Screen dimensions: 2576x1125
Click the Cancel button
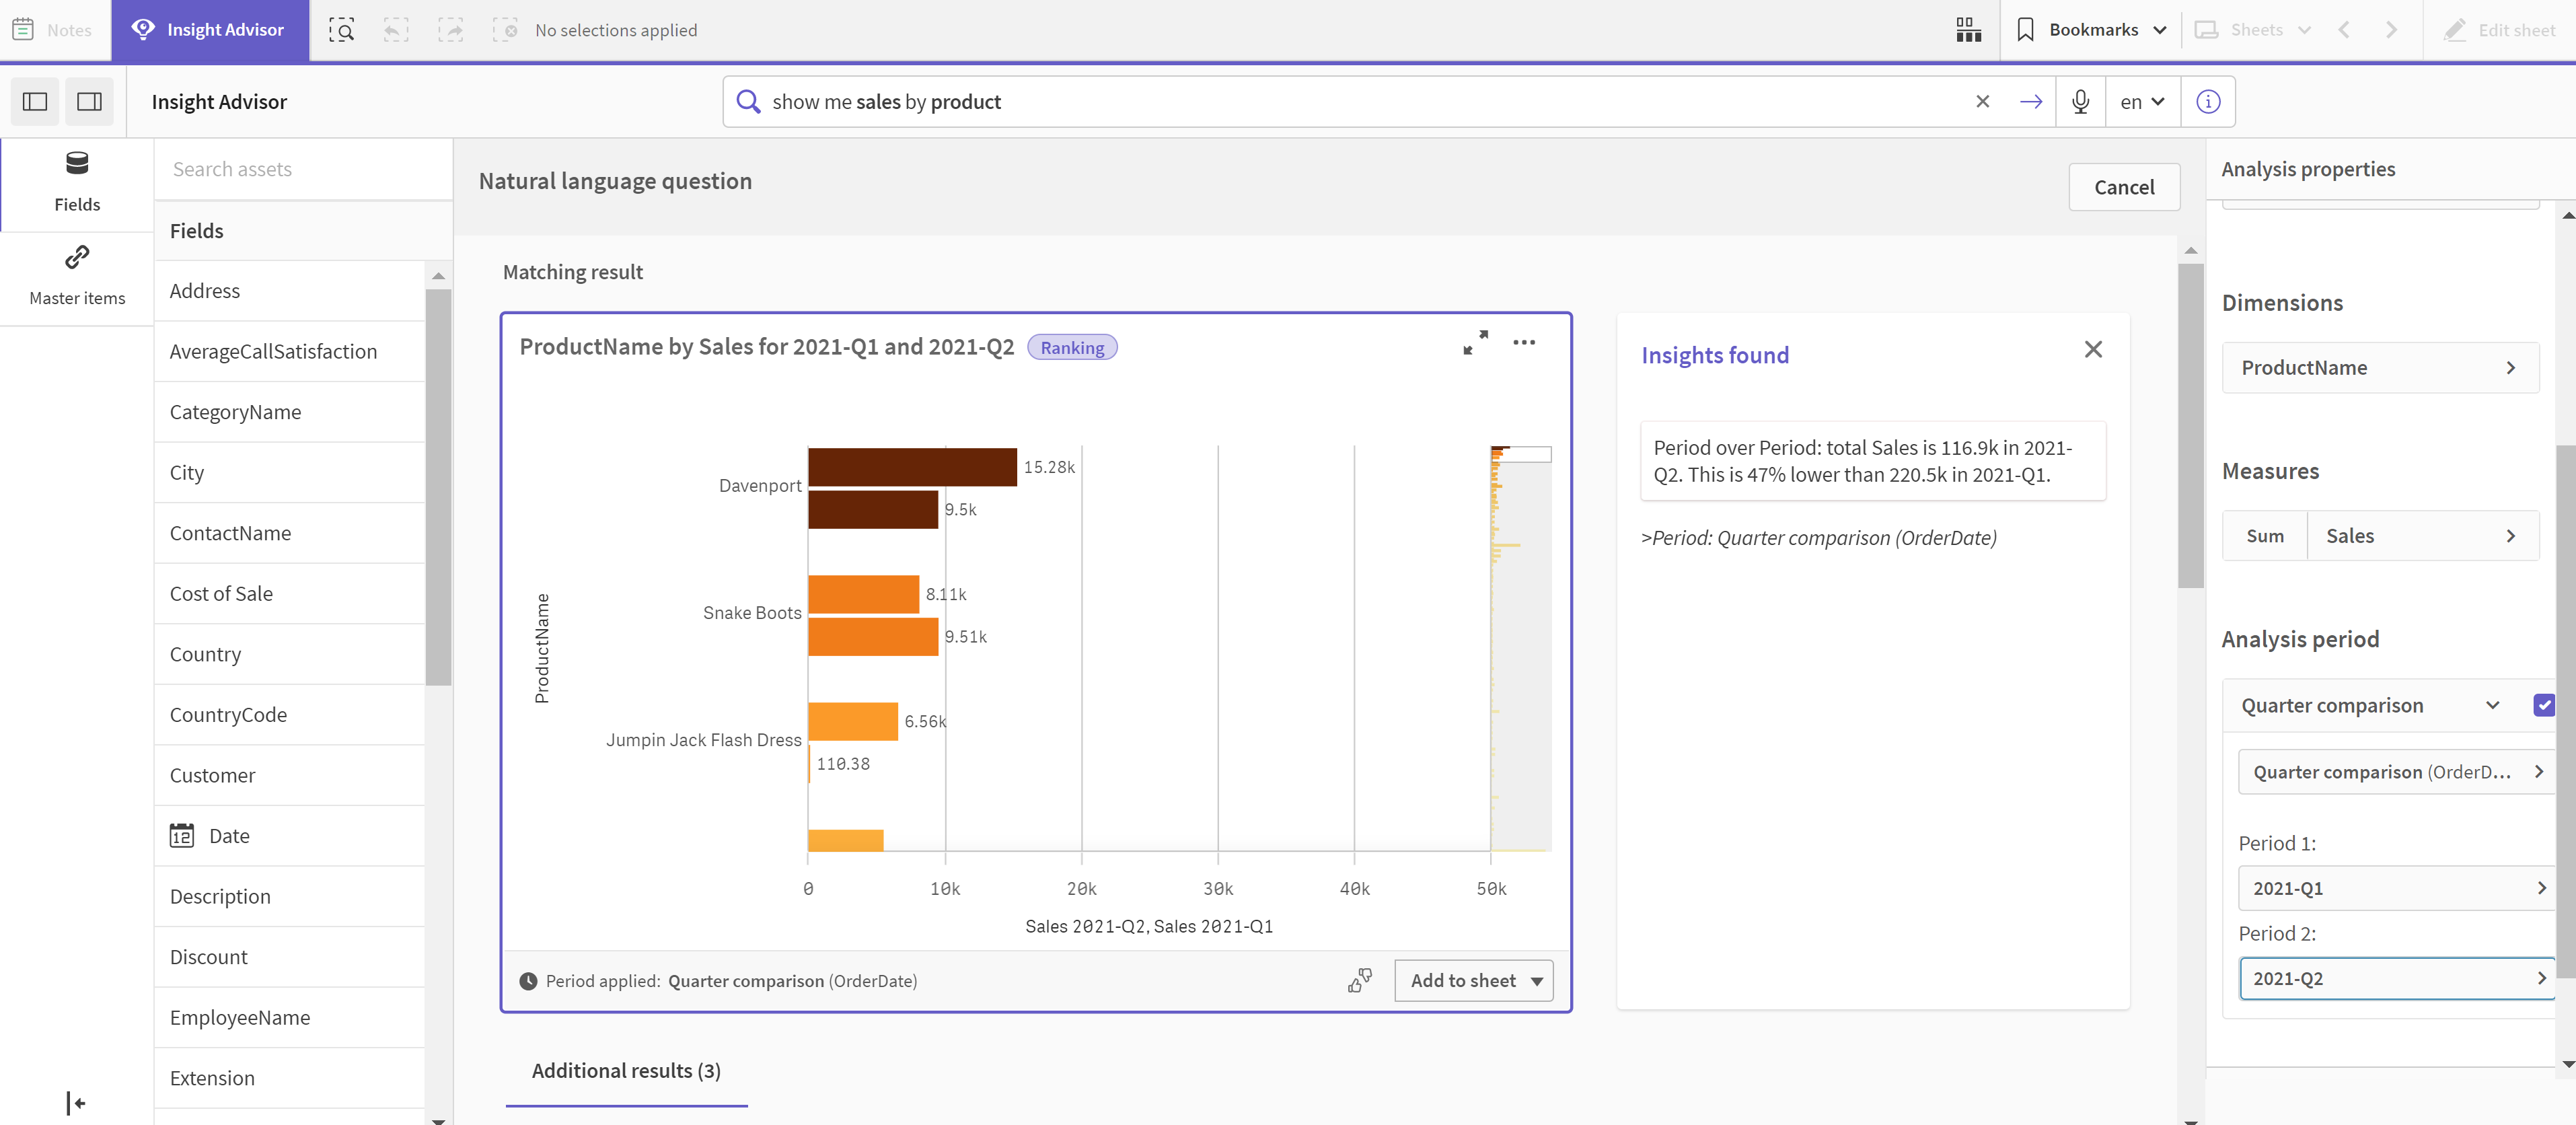tap(2124, 187)
